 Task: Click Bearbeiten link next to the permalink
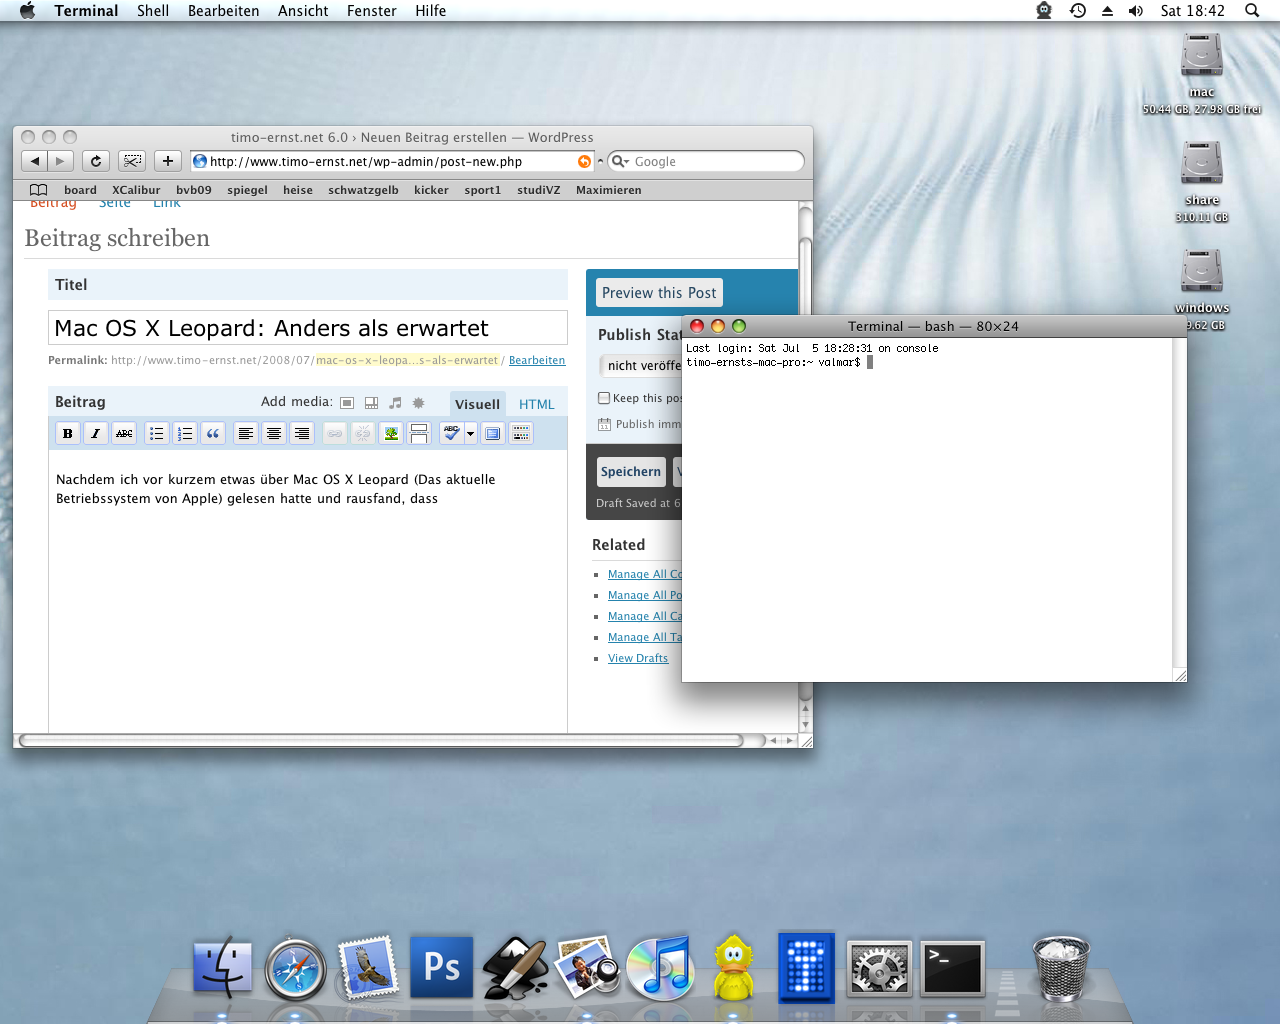pos(537,360)
